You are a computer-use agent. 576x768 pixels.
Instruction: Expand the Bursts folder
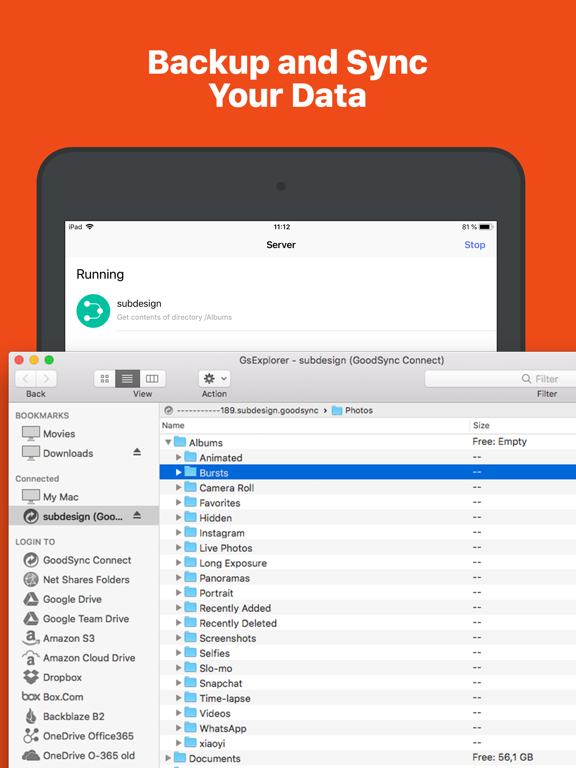point(178,473)
